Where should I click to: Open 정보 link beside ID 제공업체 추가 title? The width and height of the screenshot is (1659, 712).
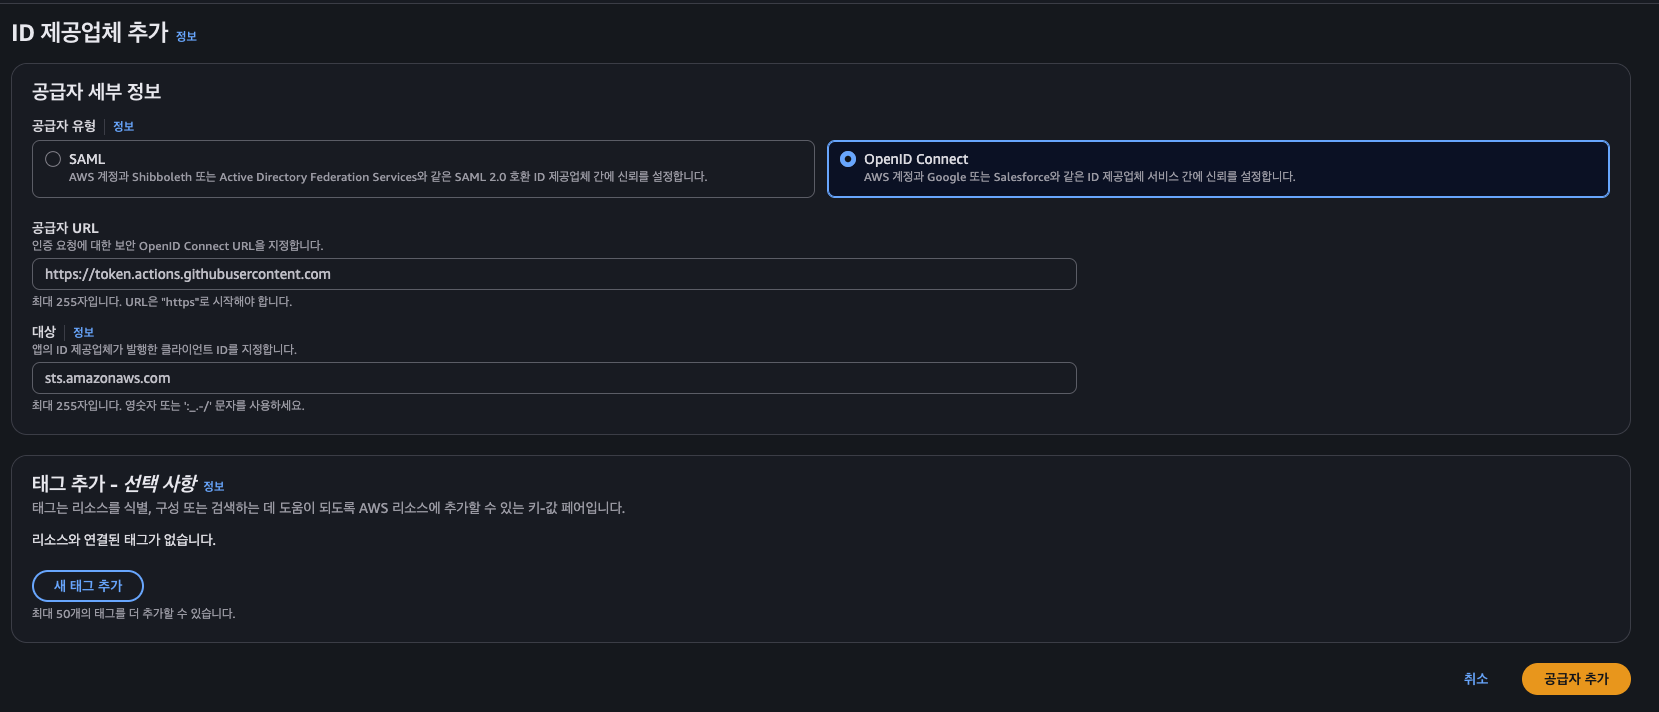[186, 36]
